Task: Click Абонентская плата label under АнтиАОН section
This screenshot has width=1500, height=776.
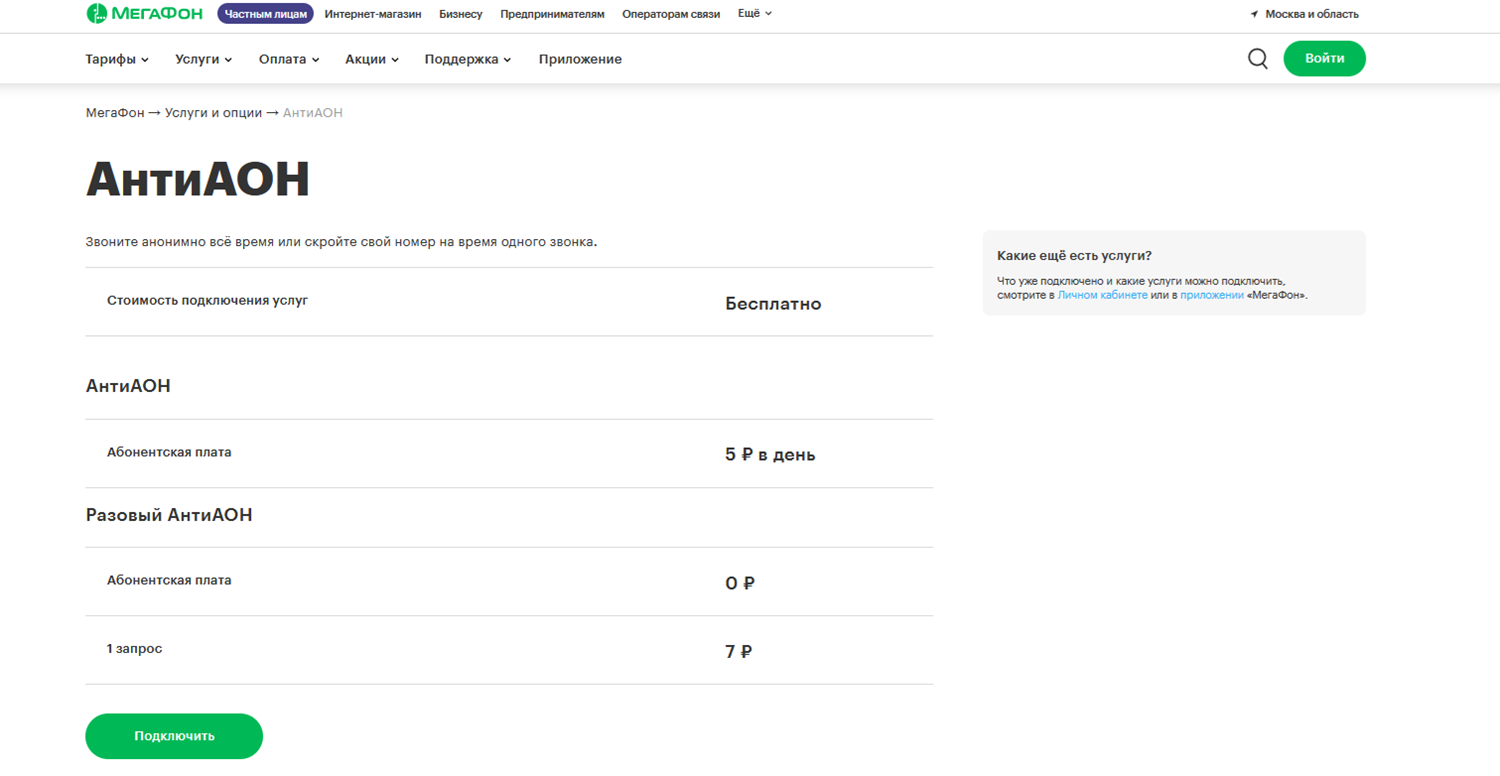Action: click(x=169, y=452)
